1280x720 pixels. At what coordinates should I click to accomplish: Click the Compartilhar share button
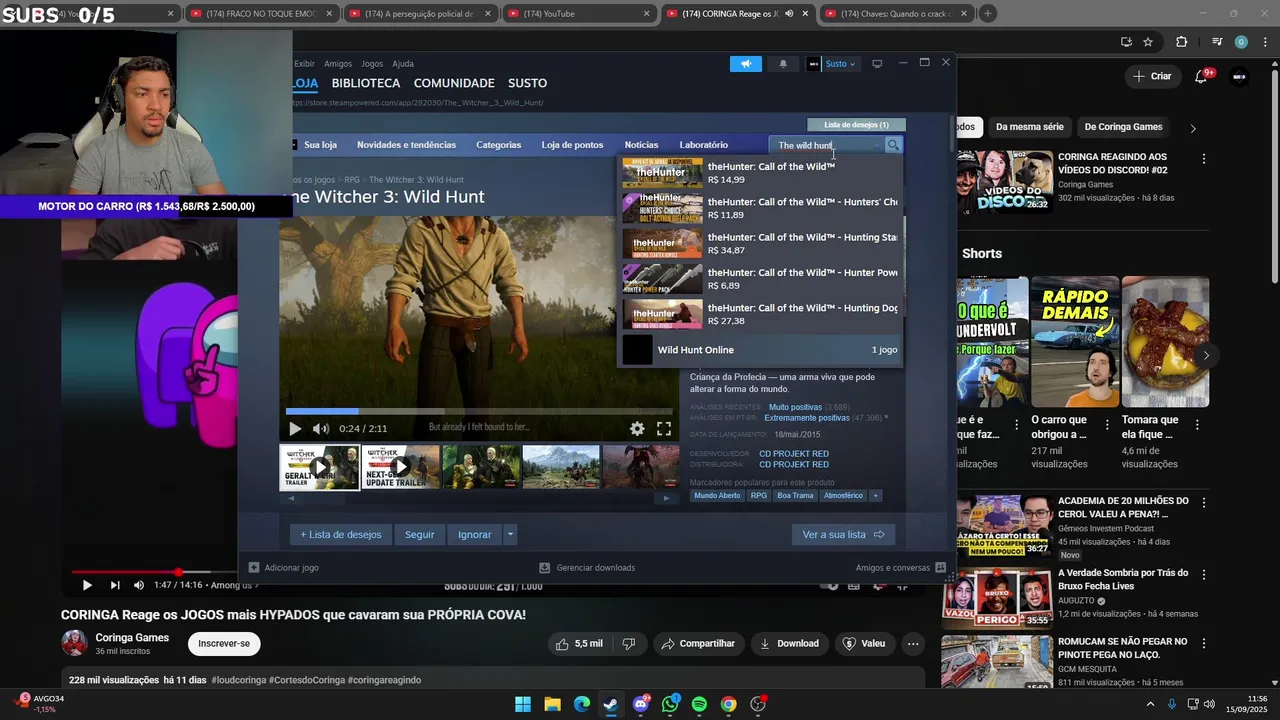click(698, 644)
